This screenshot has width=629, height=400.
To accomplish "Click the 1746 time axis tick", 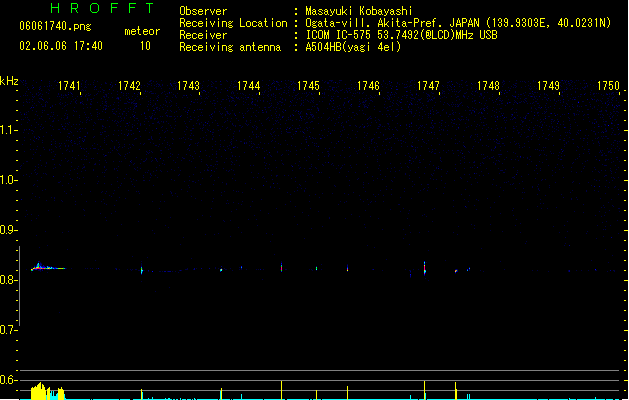I will (x=368, y=86).
